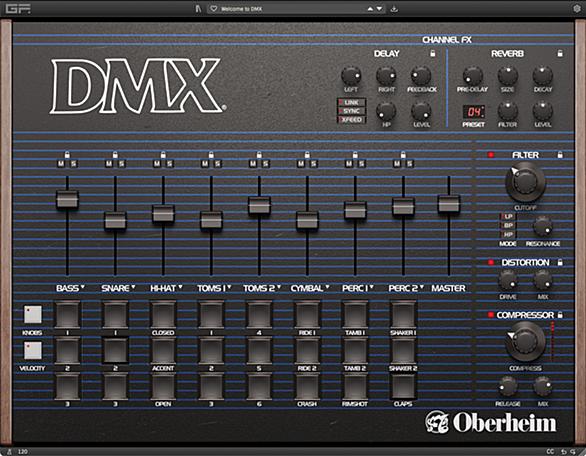Open the PERC 2 dropdown arrow
586x456 pixels.
coord(422,287)
